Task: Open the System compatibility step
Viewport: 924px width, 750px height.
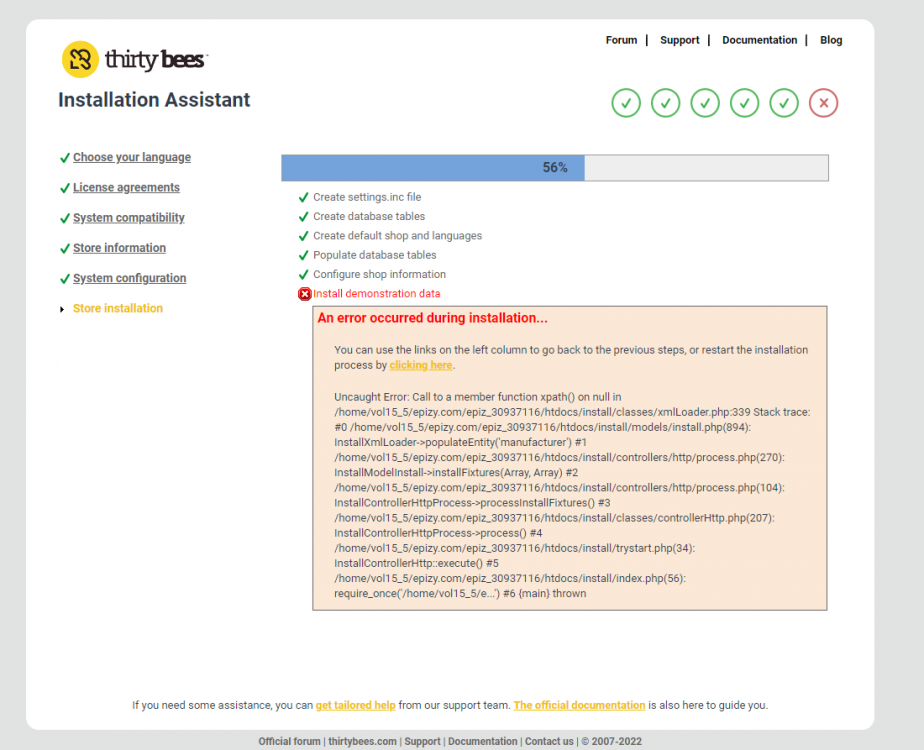Action: click(x=128, y=218)
